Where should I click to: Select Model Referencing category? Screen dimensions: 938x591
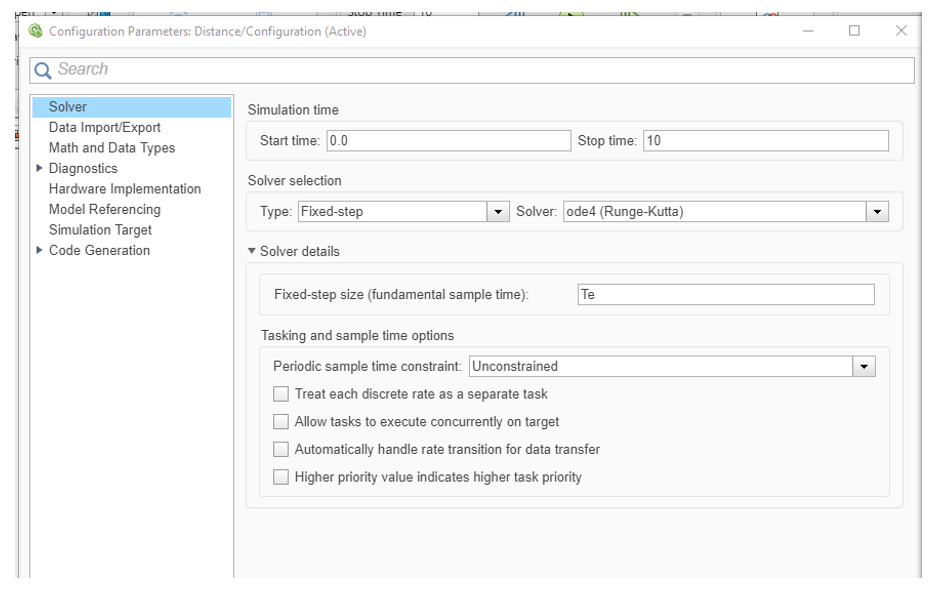tap(104, 209)
